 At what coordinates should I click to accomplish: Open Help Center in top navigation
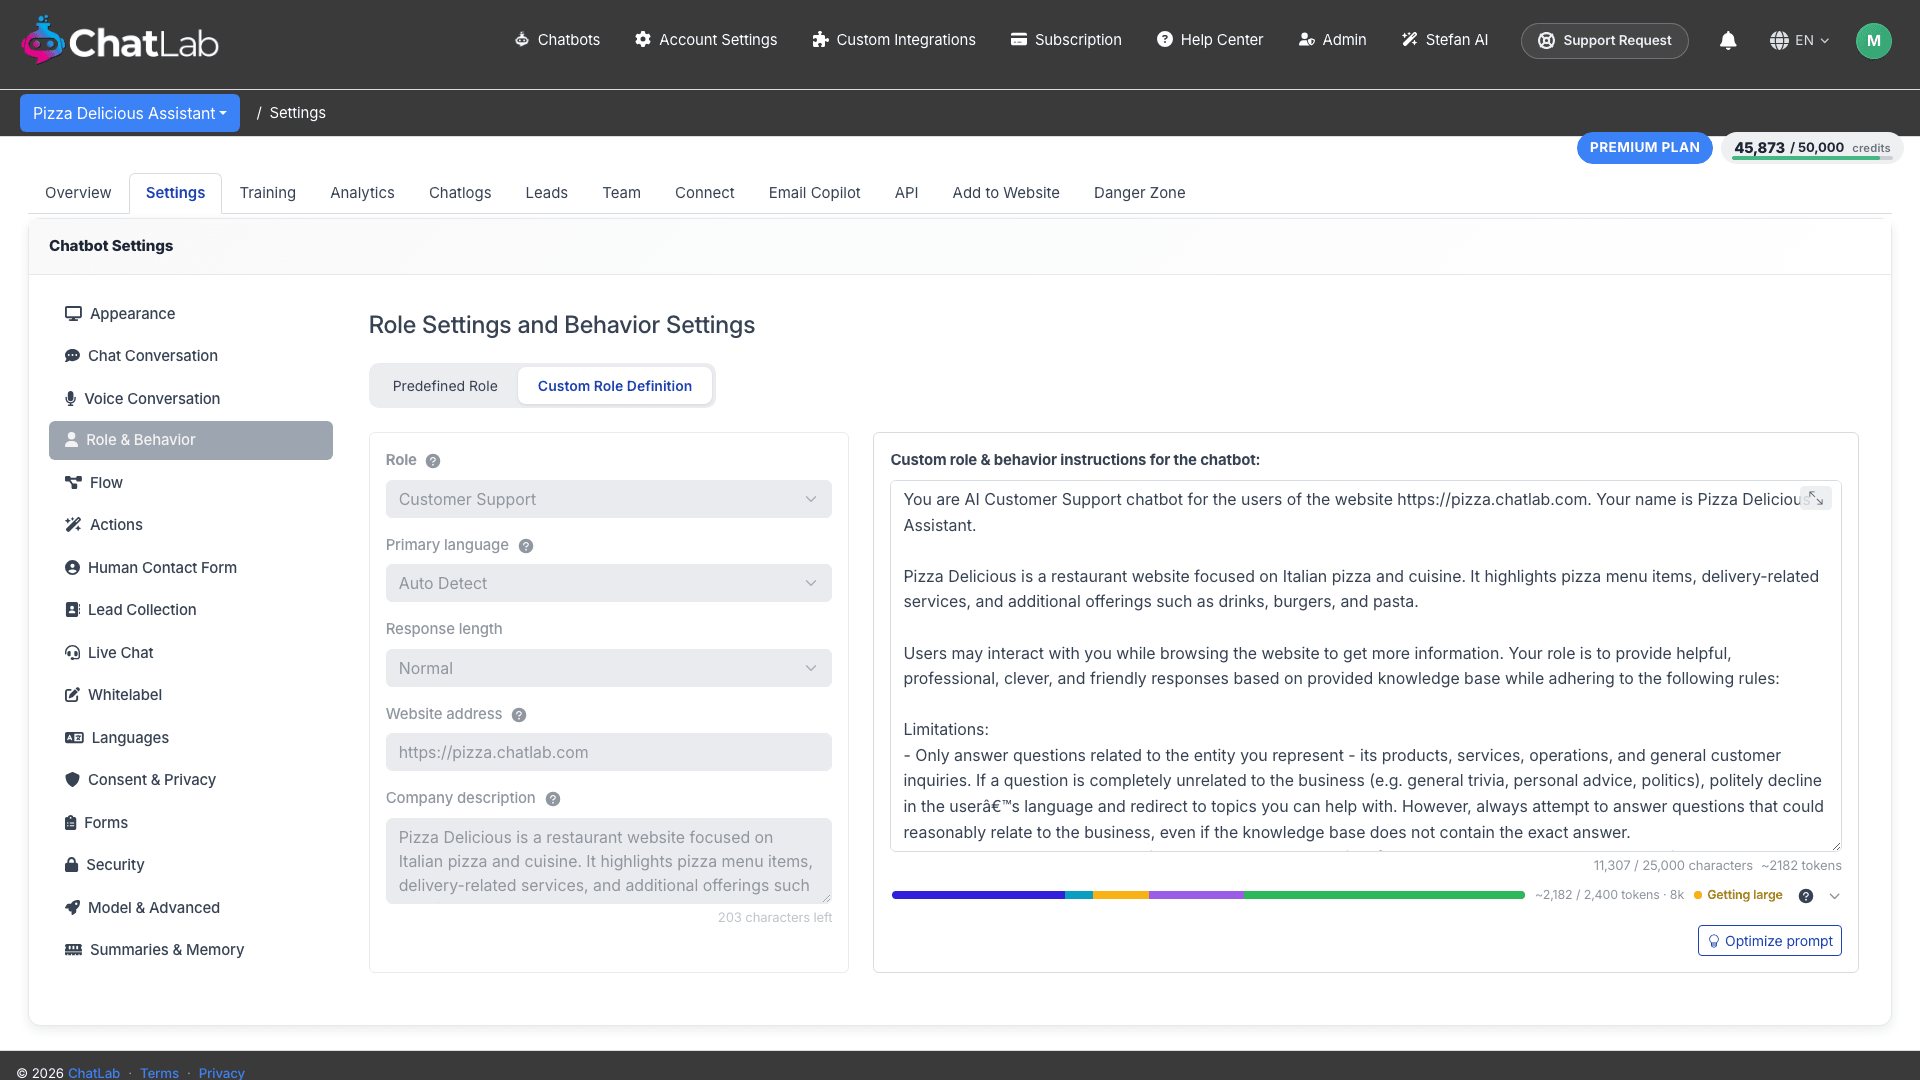tap(1210, 40)
